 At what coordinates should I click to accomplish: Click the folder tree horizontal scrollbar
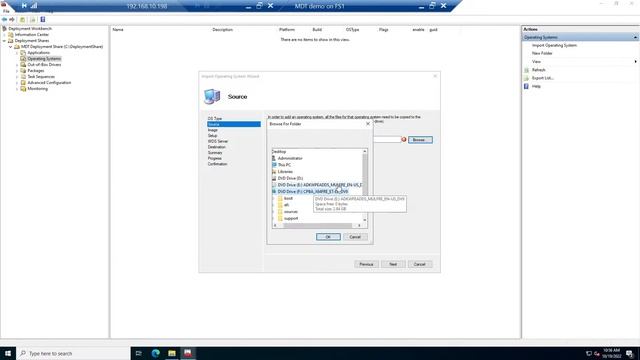317,225
